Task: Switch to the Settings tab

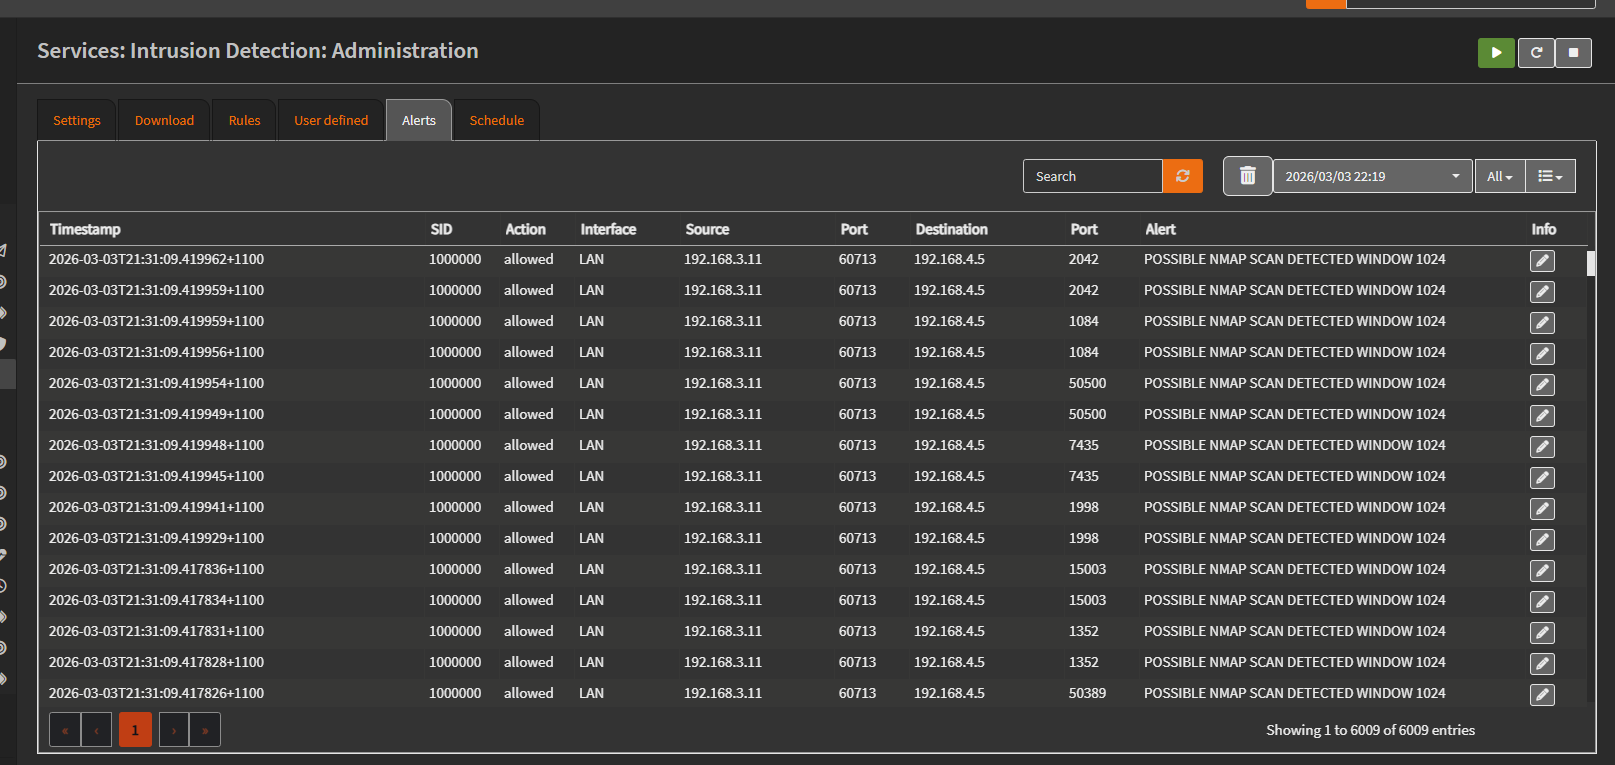Action: click(x=77, y=121)
